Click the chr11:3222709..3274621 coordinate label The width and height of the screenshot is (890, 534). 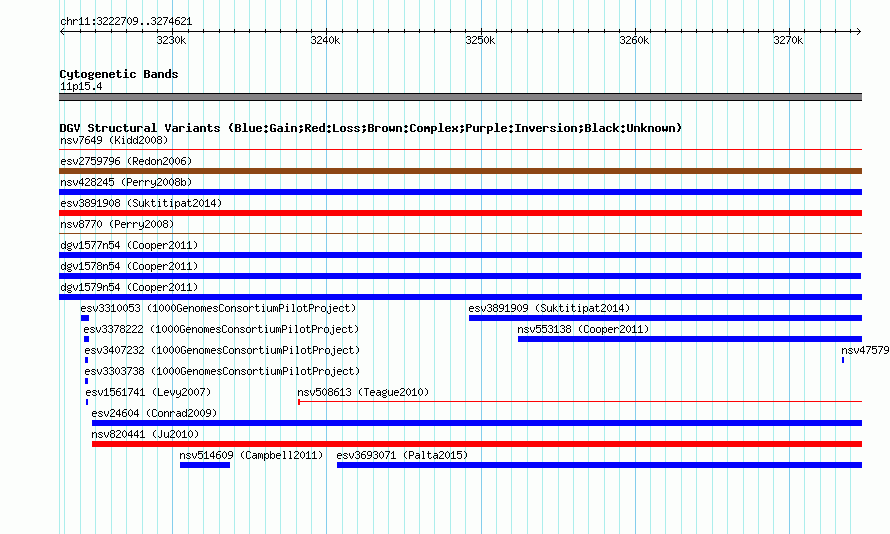(x=126, y=21)
